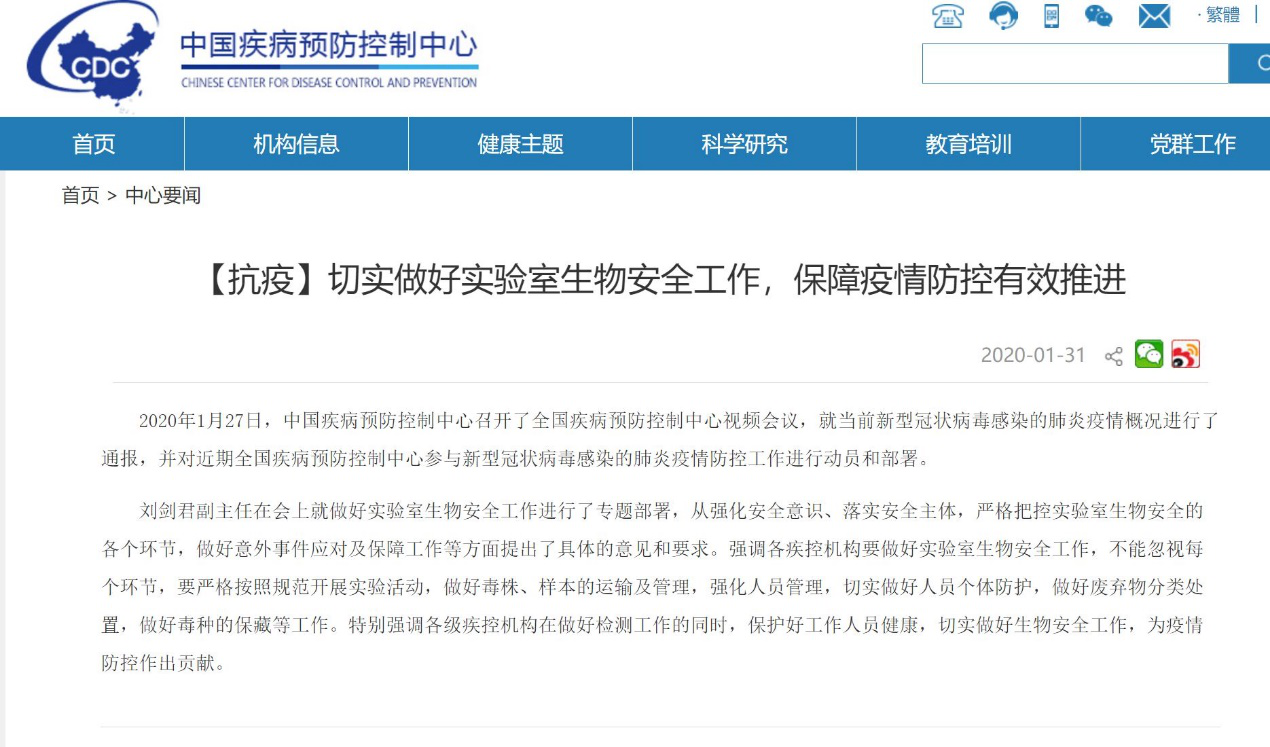Click the blue WeChat icon in header
The height and width of the screenshot is (747, 1270).
tap(1098, 16)
